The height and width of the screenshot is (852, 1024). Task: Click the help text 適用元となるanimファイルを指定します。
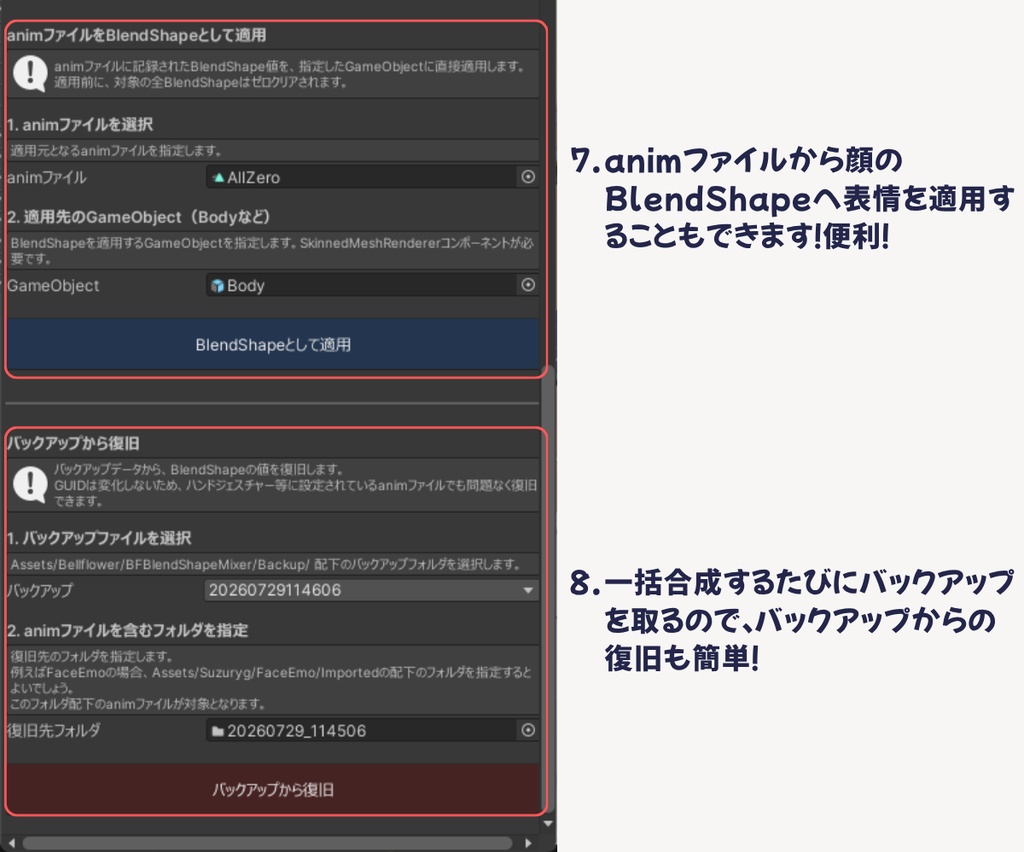point(116,151)
